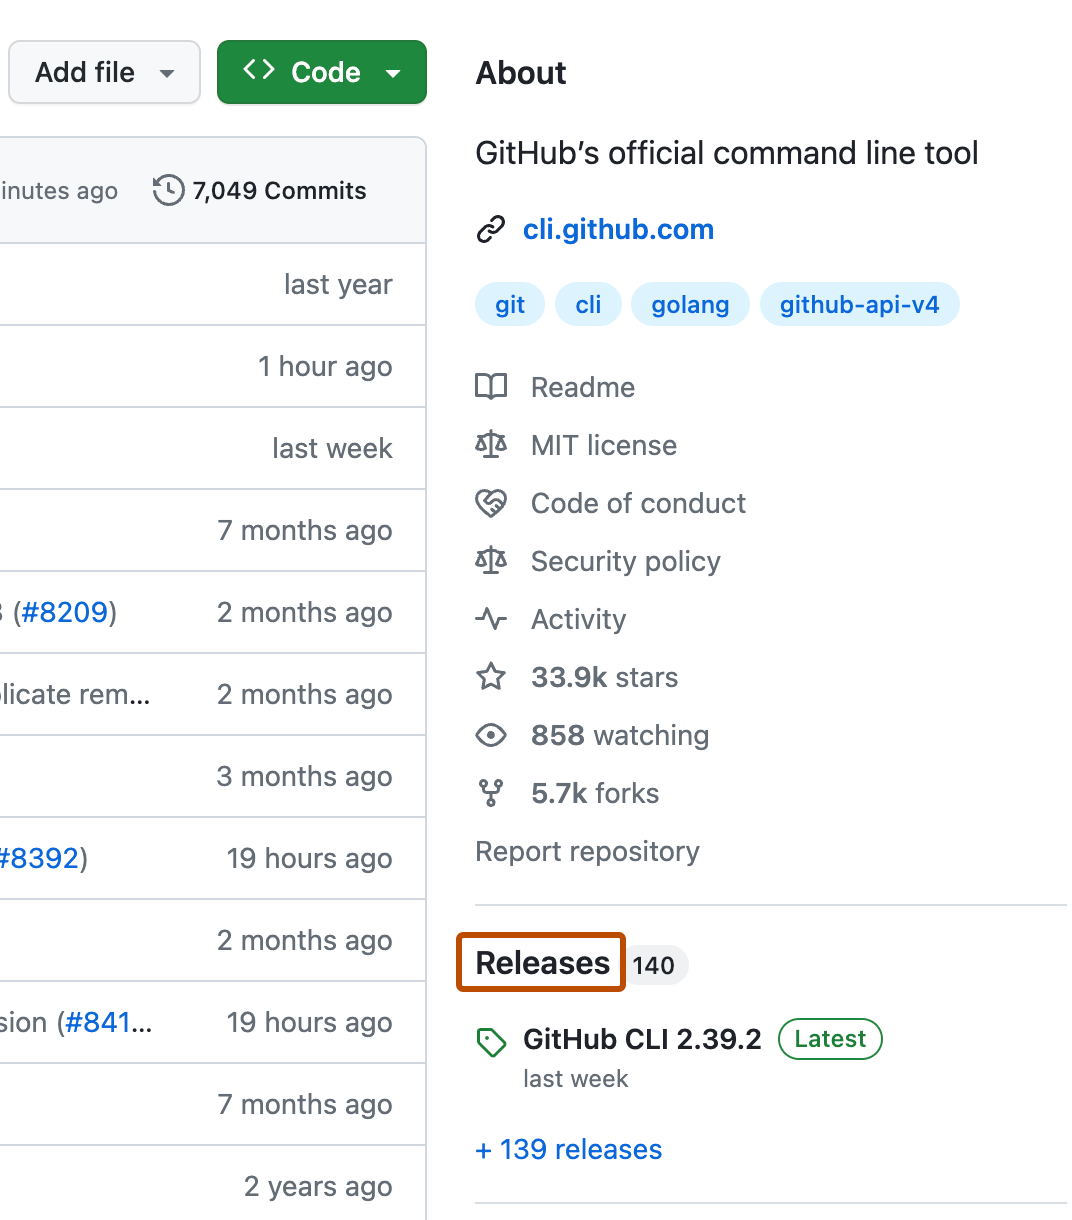
Task: Click the Security policy icon
Action: point(491,561)
